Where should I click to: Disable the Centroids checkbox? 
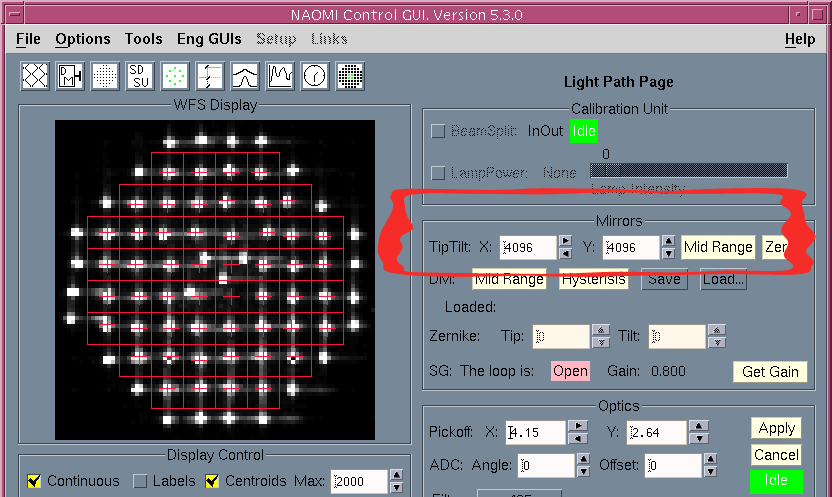(212, 481)
